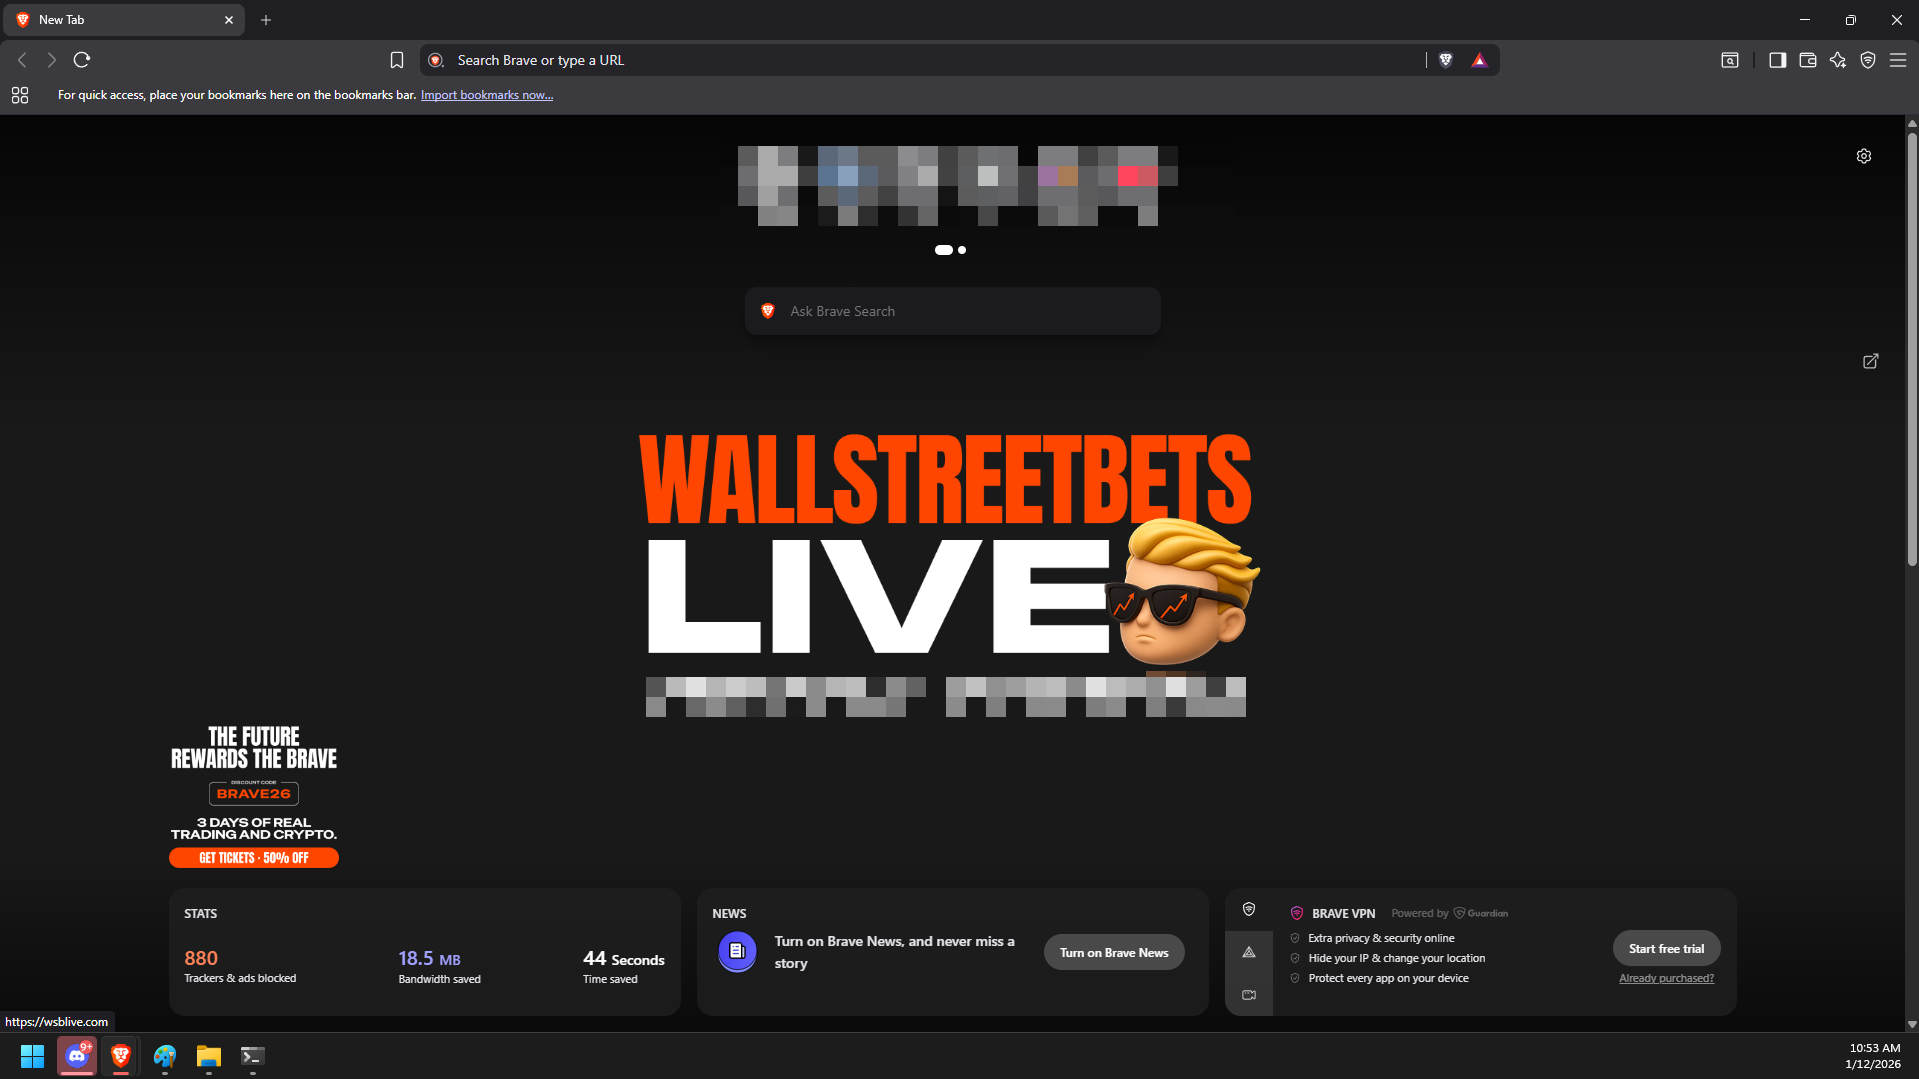Image resolution: width=1919 pixels, height=1079 pixels.
Task: Click the Ask Brave Search field
Action: click(952, 311)
